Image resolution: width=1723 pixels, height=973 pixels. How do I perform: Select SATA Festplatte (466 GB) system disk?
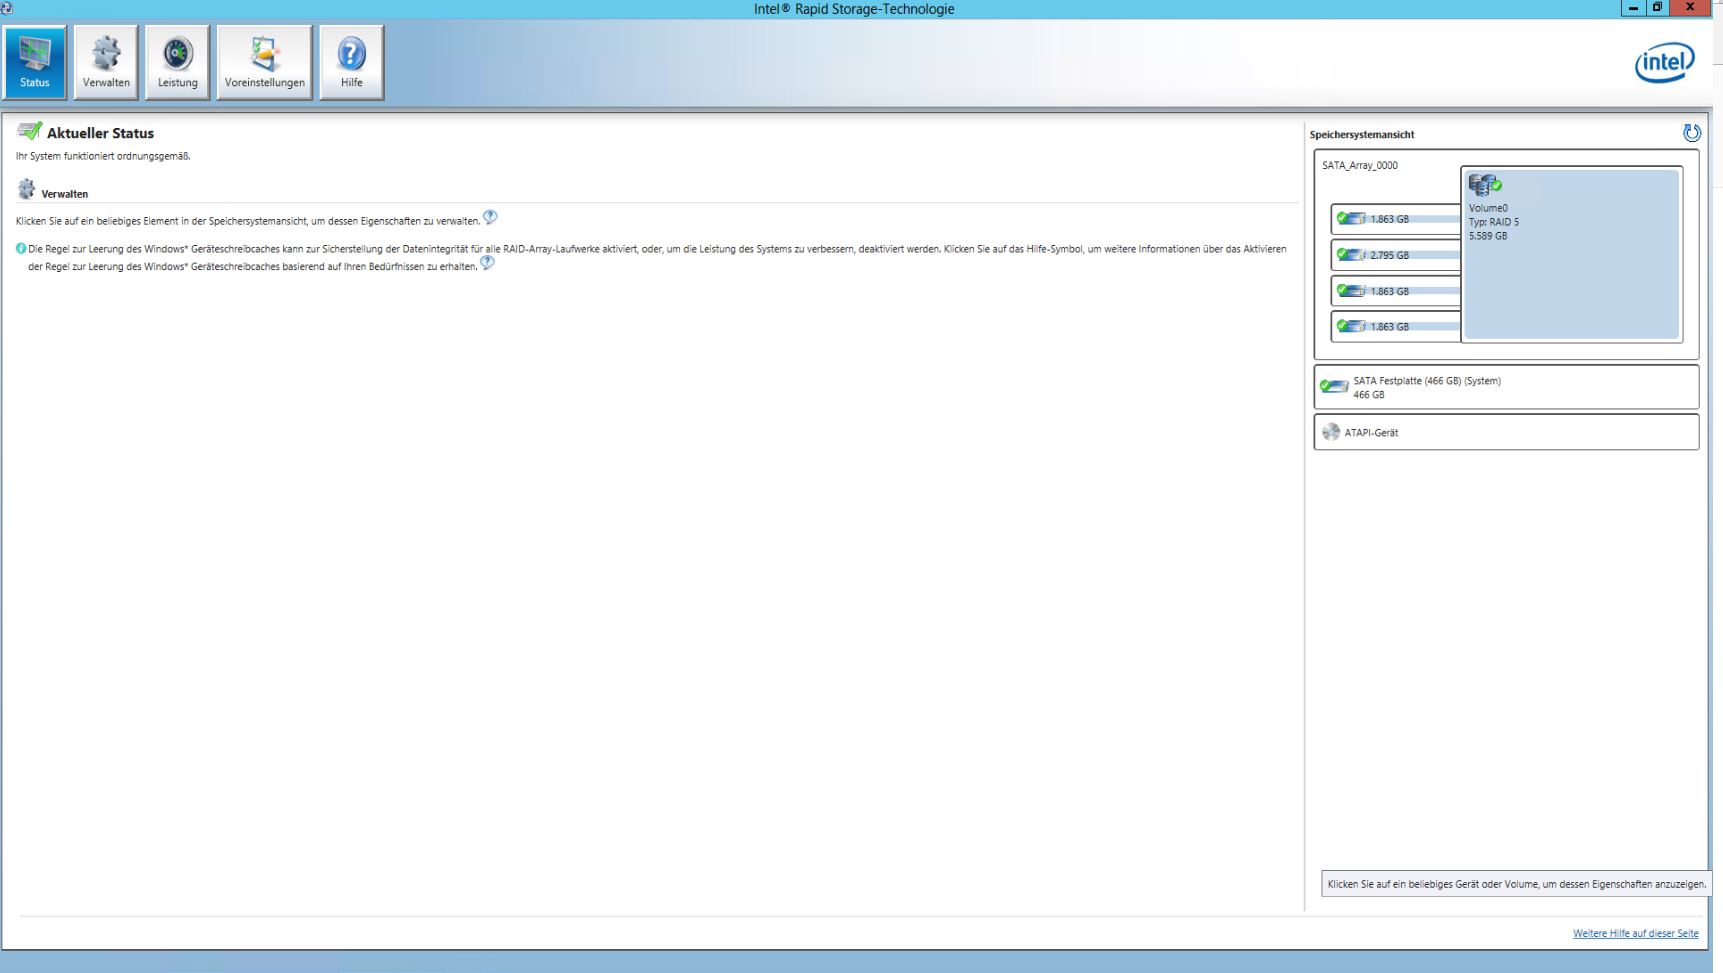pos(1506,387)
